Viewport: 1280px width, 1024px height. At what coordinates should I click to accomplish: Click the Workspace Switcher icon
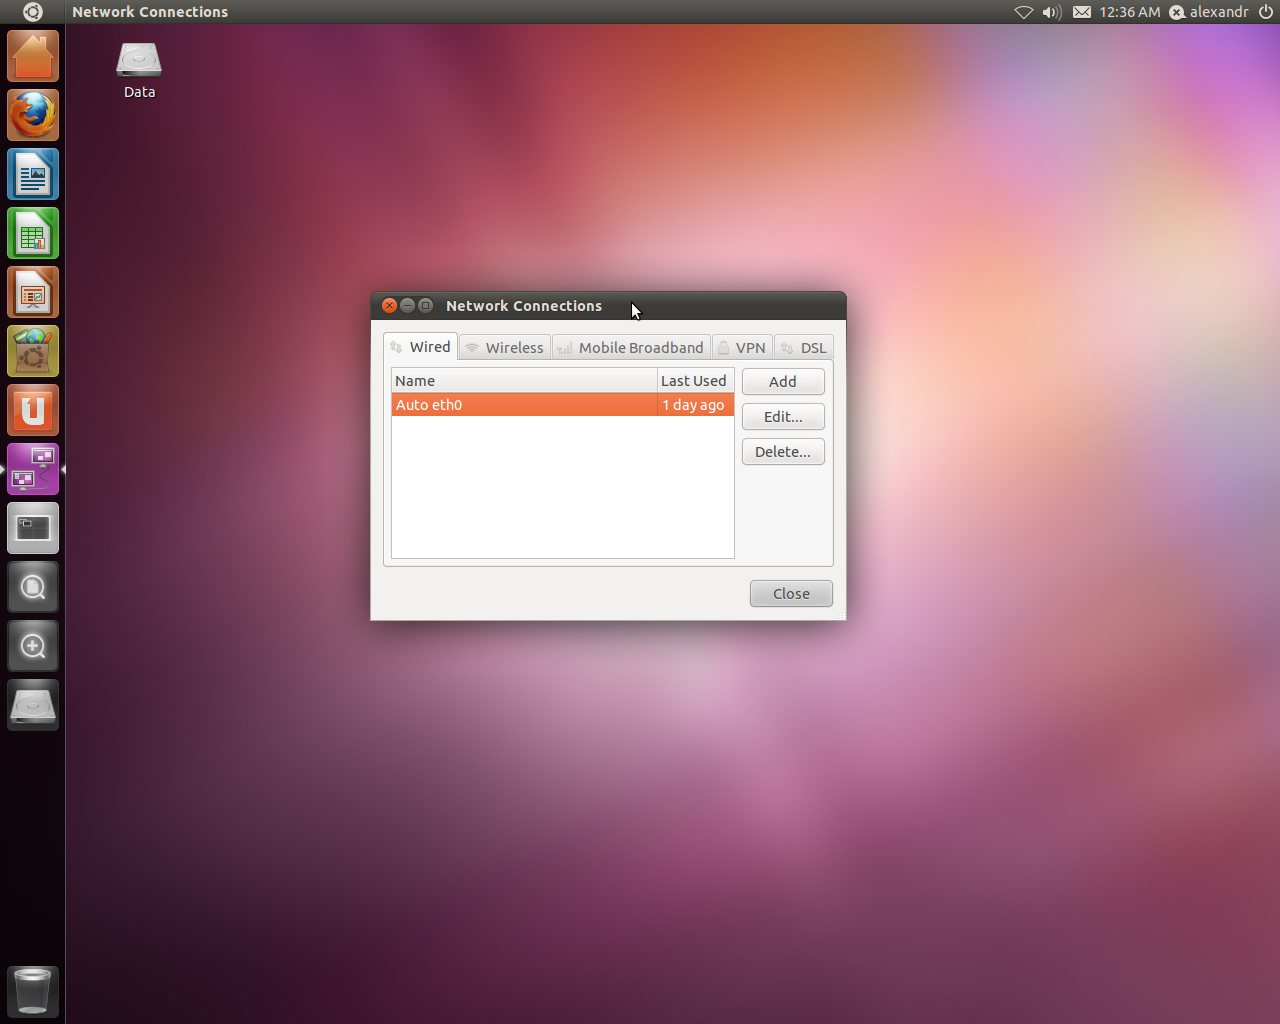tap(33, 529)
